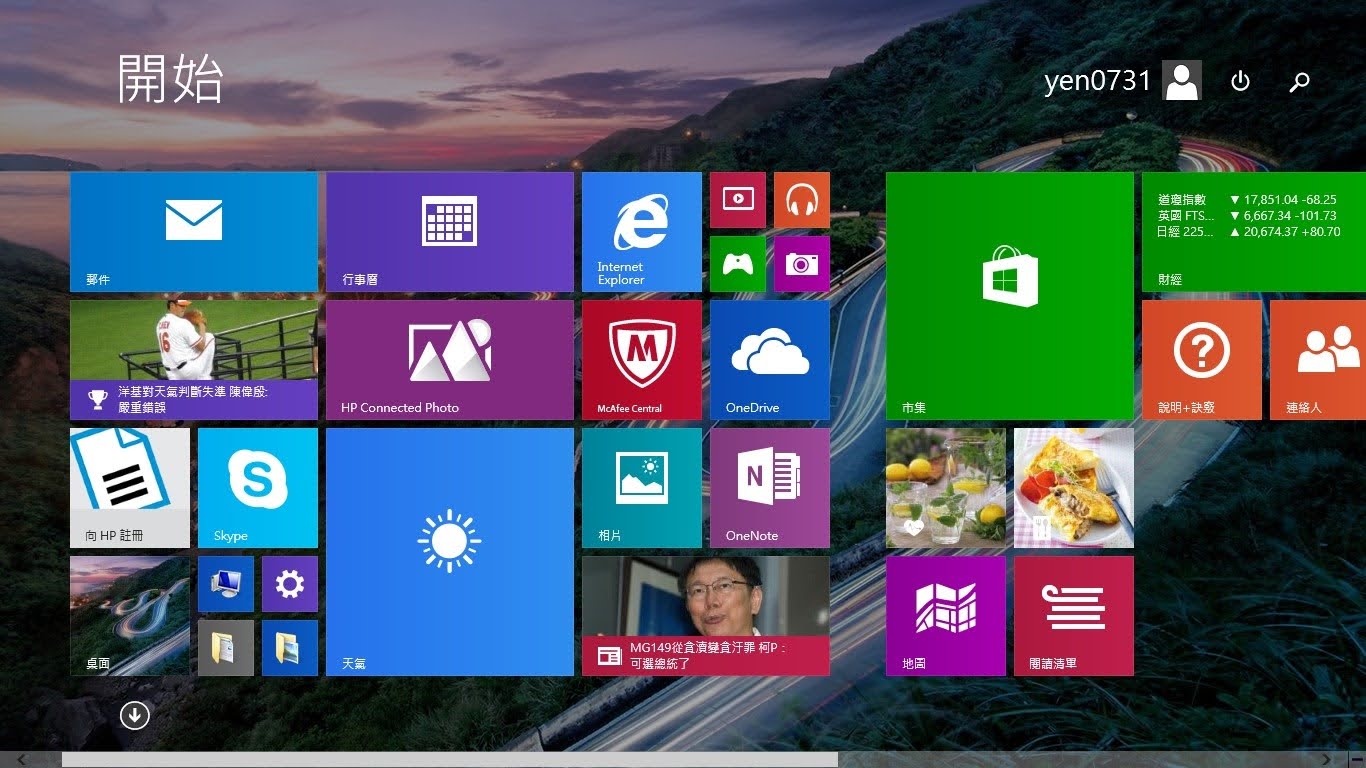Open the 市集 Store tile
The width and height of the screenshot is (1366, 768).
click(x=1010, y=296)
